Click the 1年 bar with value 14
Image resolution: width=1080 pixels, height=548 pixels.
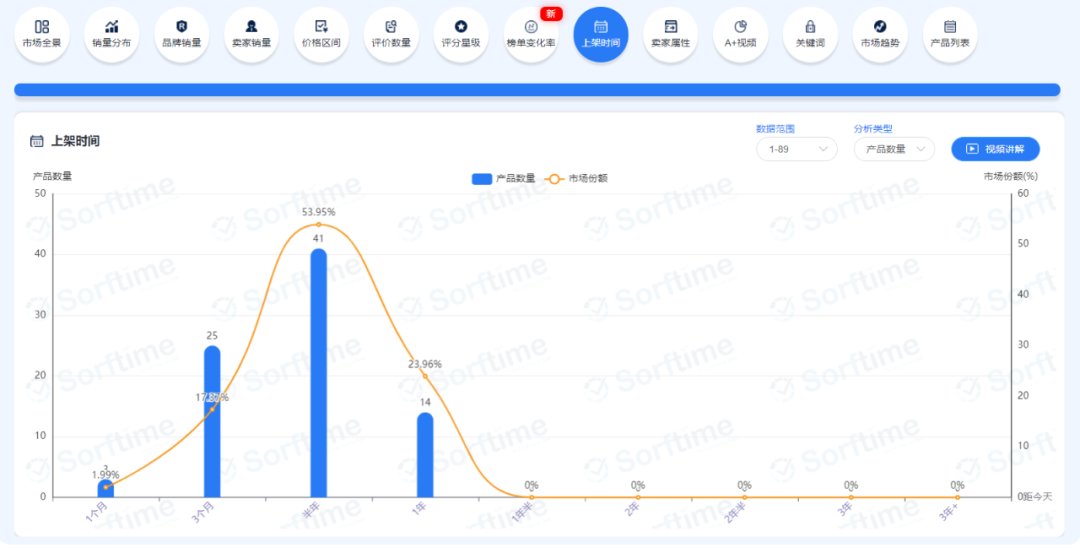(425, 454)
